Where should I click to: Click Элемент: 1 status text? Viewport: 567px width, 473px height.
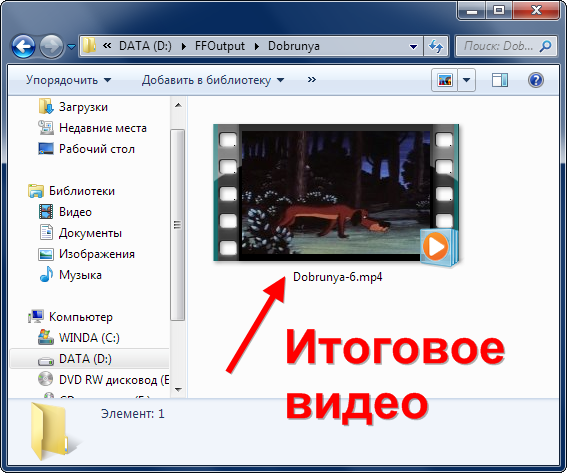click(x=133, y=414)
